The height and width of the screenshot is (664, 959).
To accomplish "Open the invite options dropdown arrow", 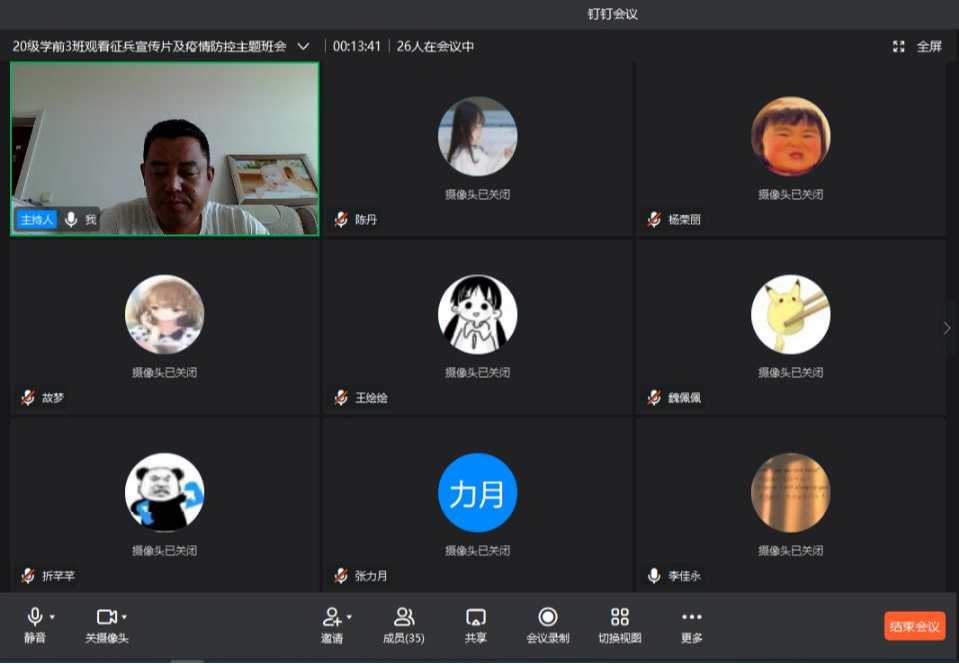I will [349, 617].
